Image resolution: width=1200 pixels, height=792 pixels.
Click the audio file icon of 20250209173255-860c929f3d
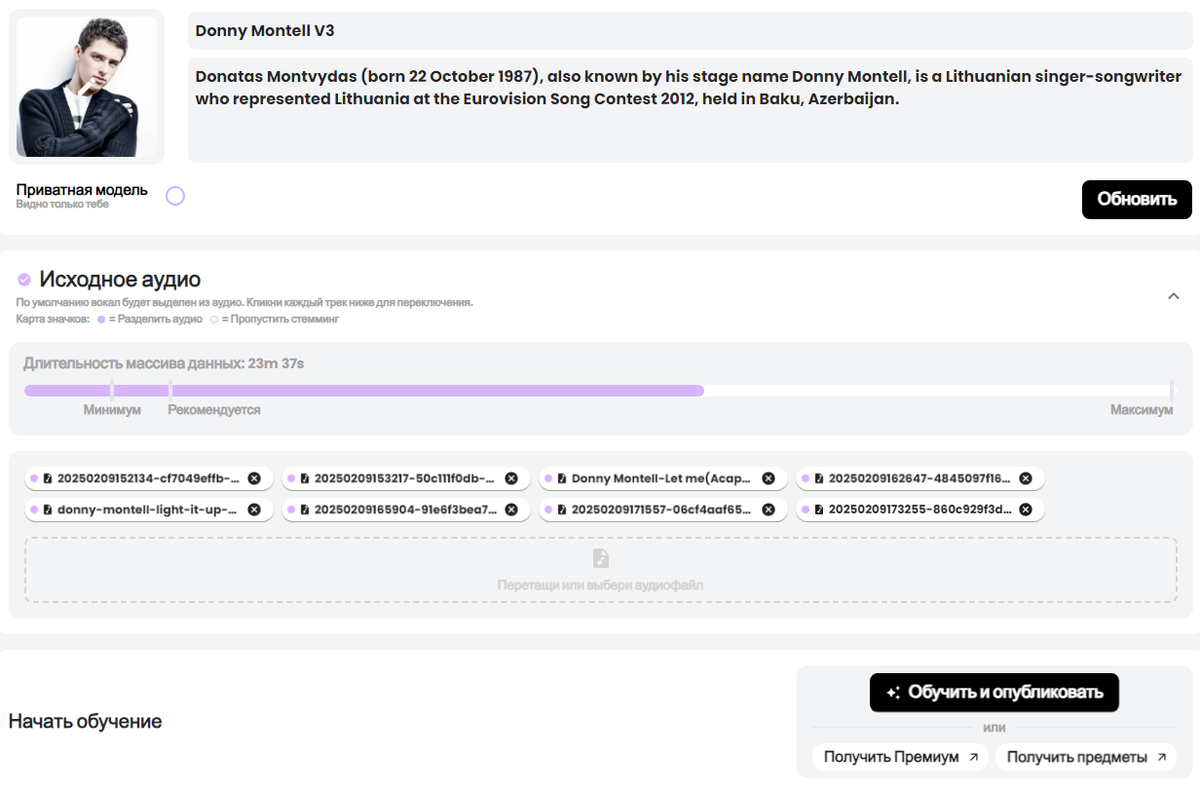click(819, 510)
